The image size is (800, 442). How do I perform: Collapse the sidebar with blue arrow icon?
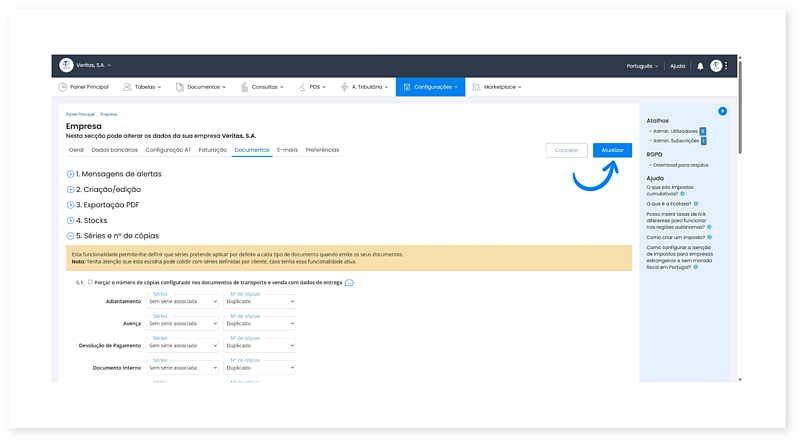pyautogui.click(x=722, y=111)
